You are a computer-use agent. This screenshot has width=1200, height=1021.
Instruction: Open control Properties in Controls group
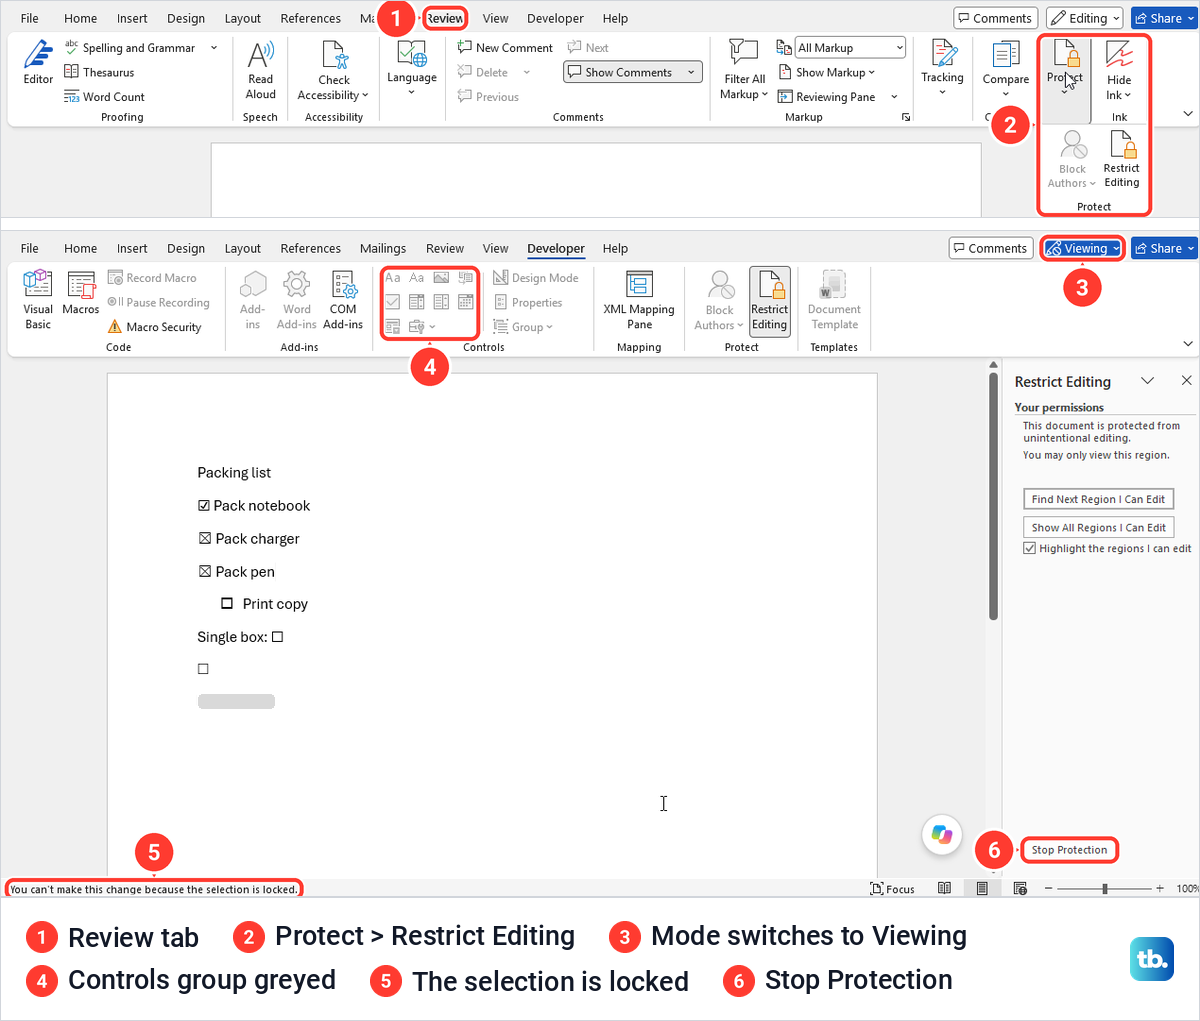pos(528,302)
